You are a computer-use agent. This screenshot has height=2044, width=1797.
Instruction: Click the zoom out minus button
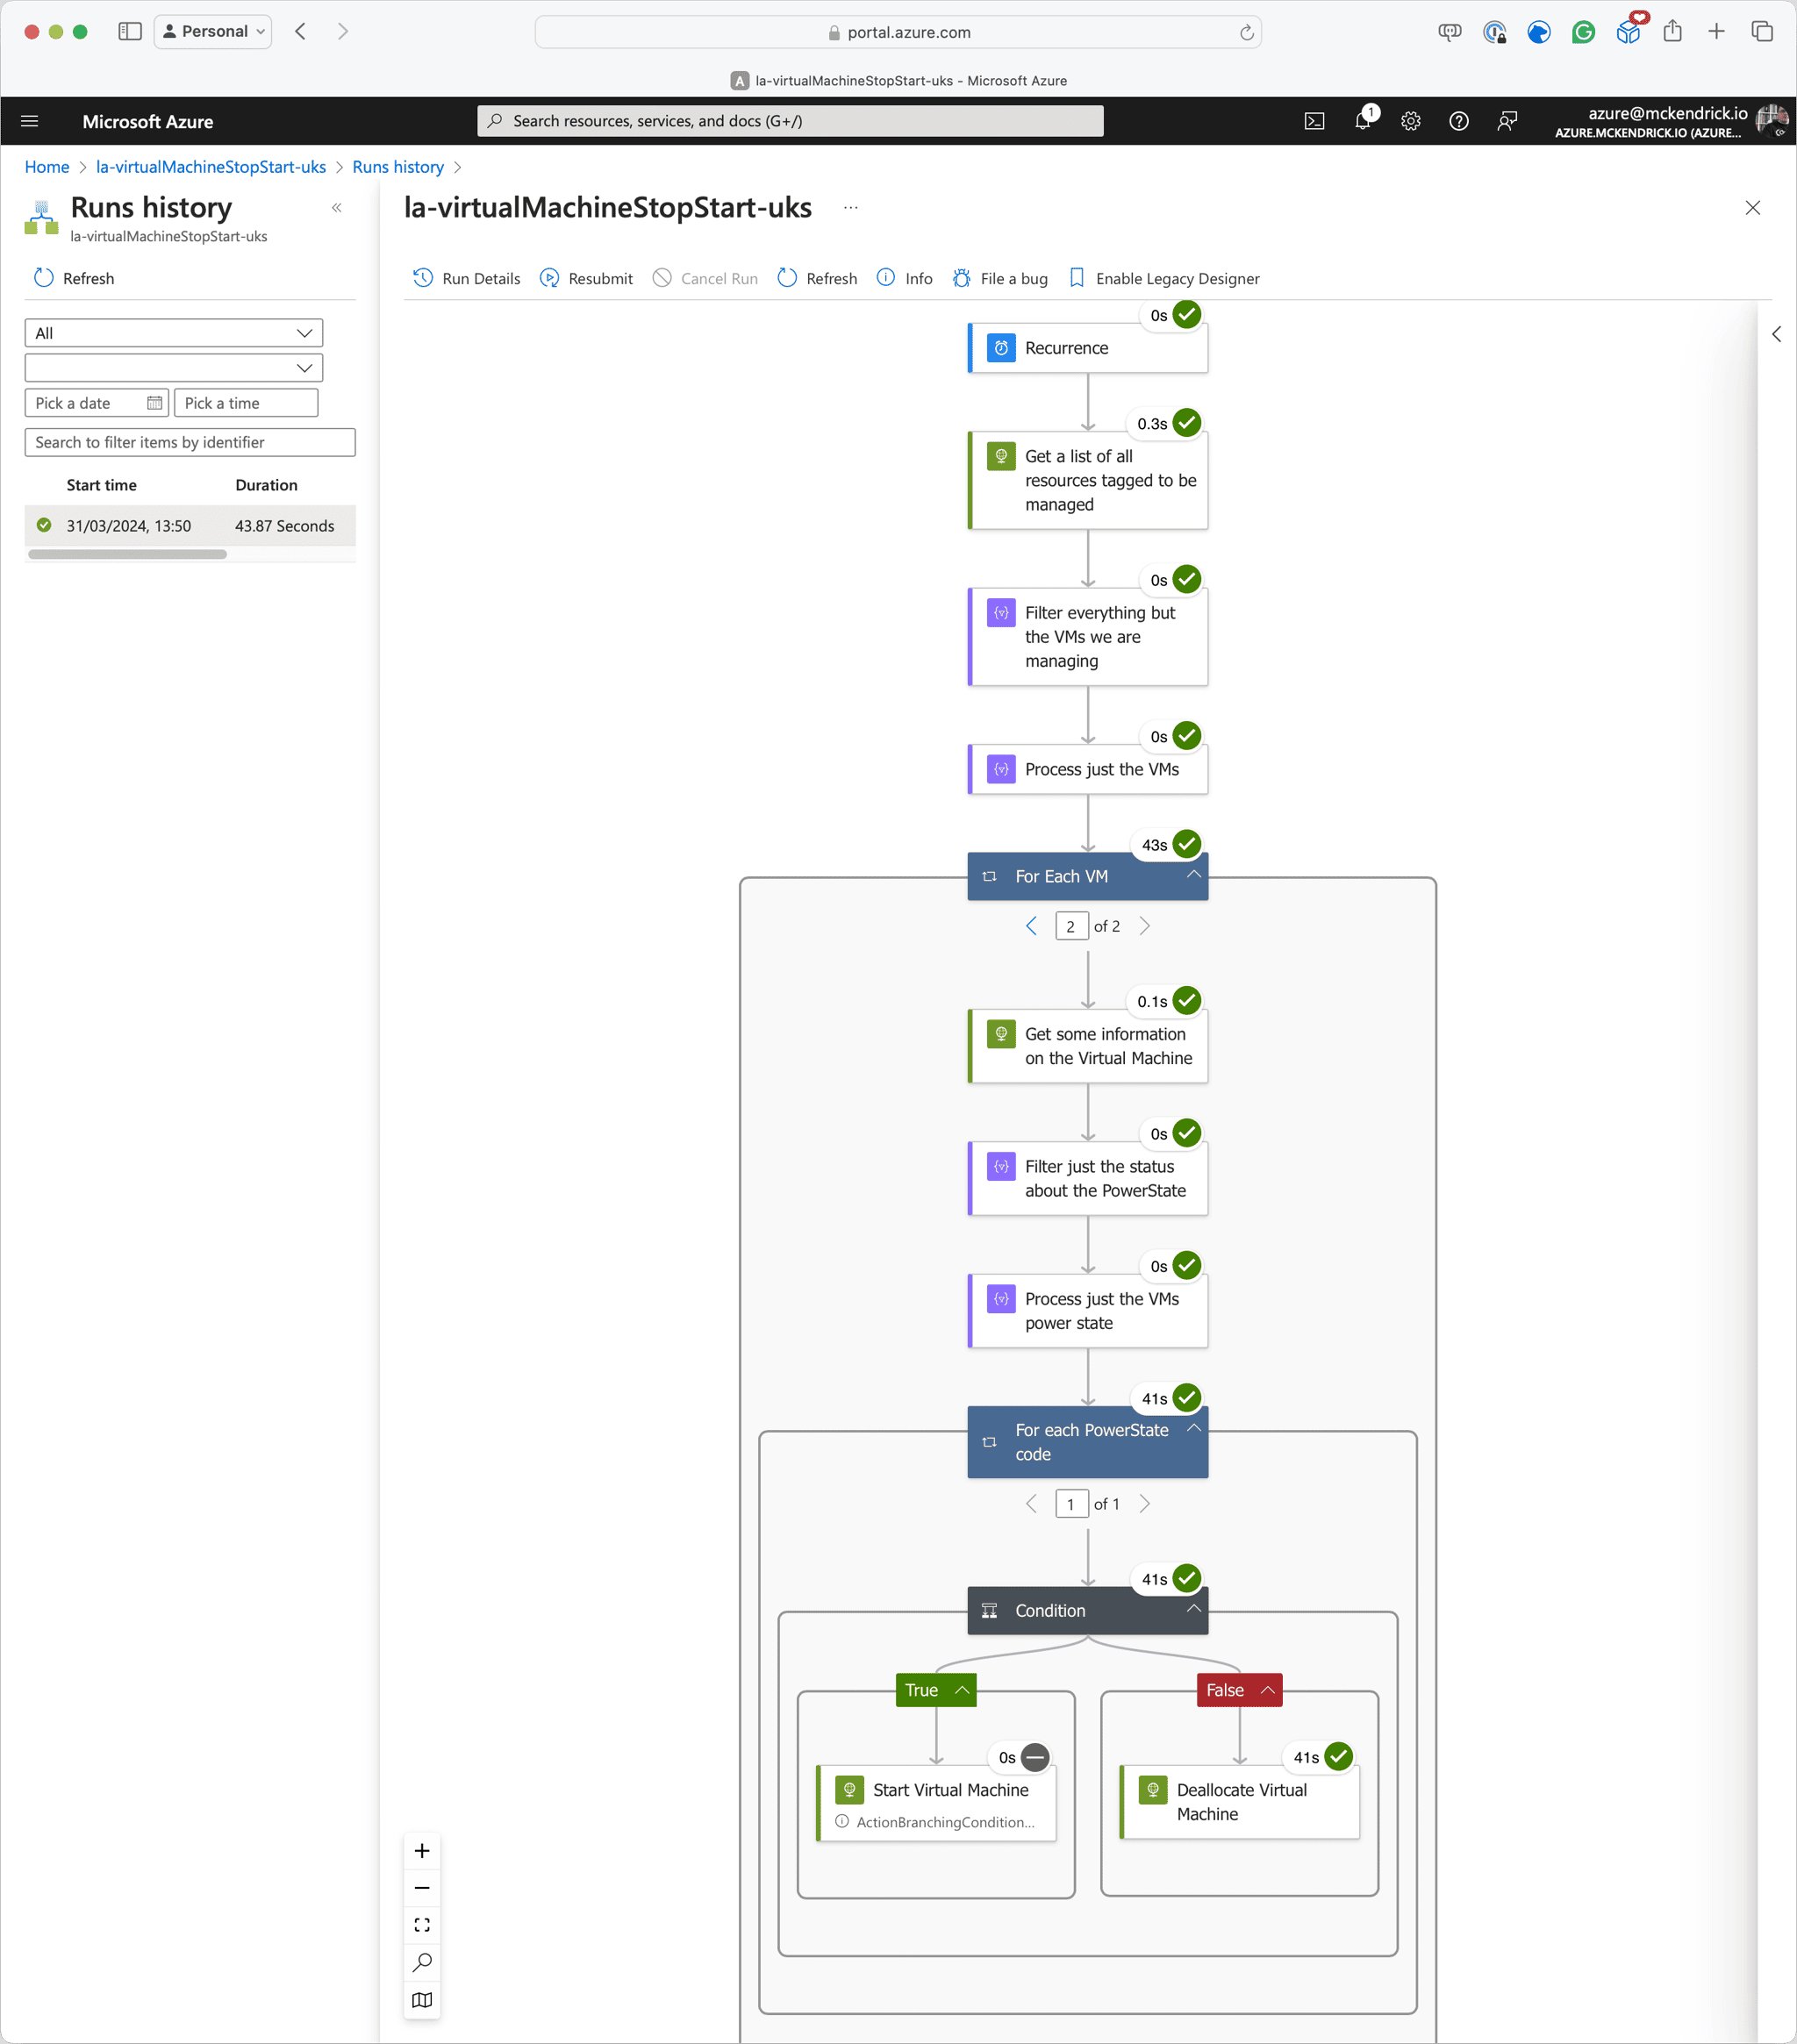[x=422, y=1888]
